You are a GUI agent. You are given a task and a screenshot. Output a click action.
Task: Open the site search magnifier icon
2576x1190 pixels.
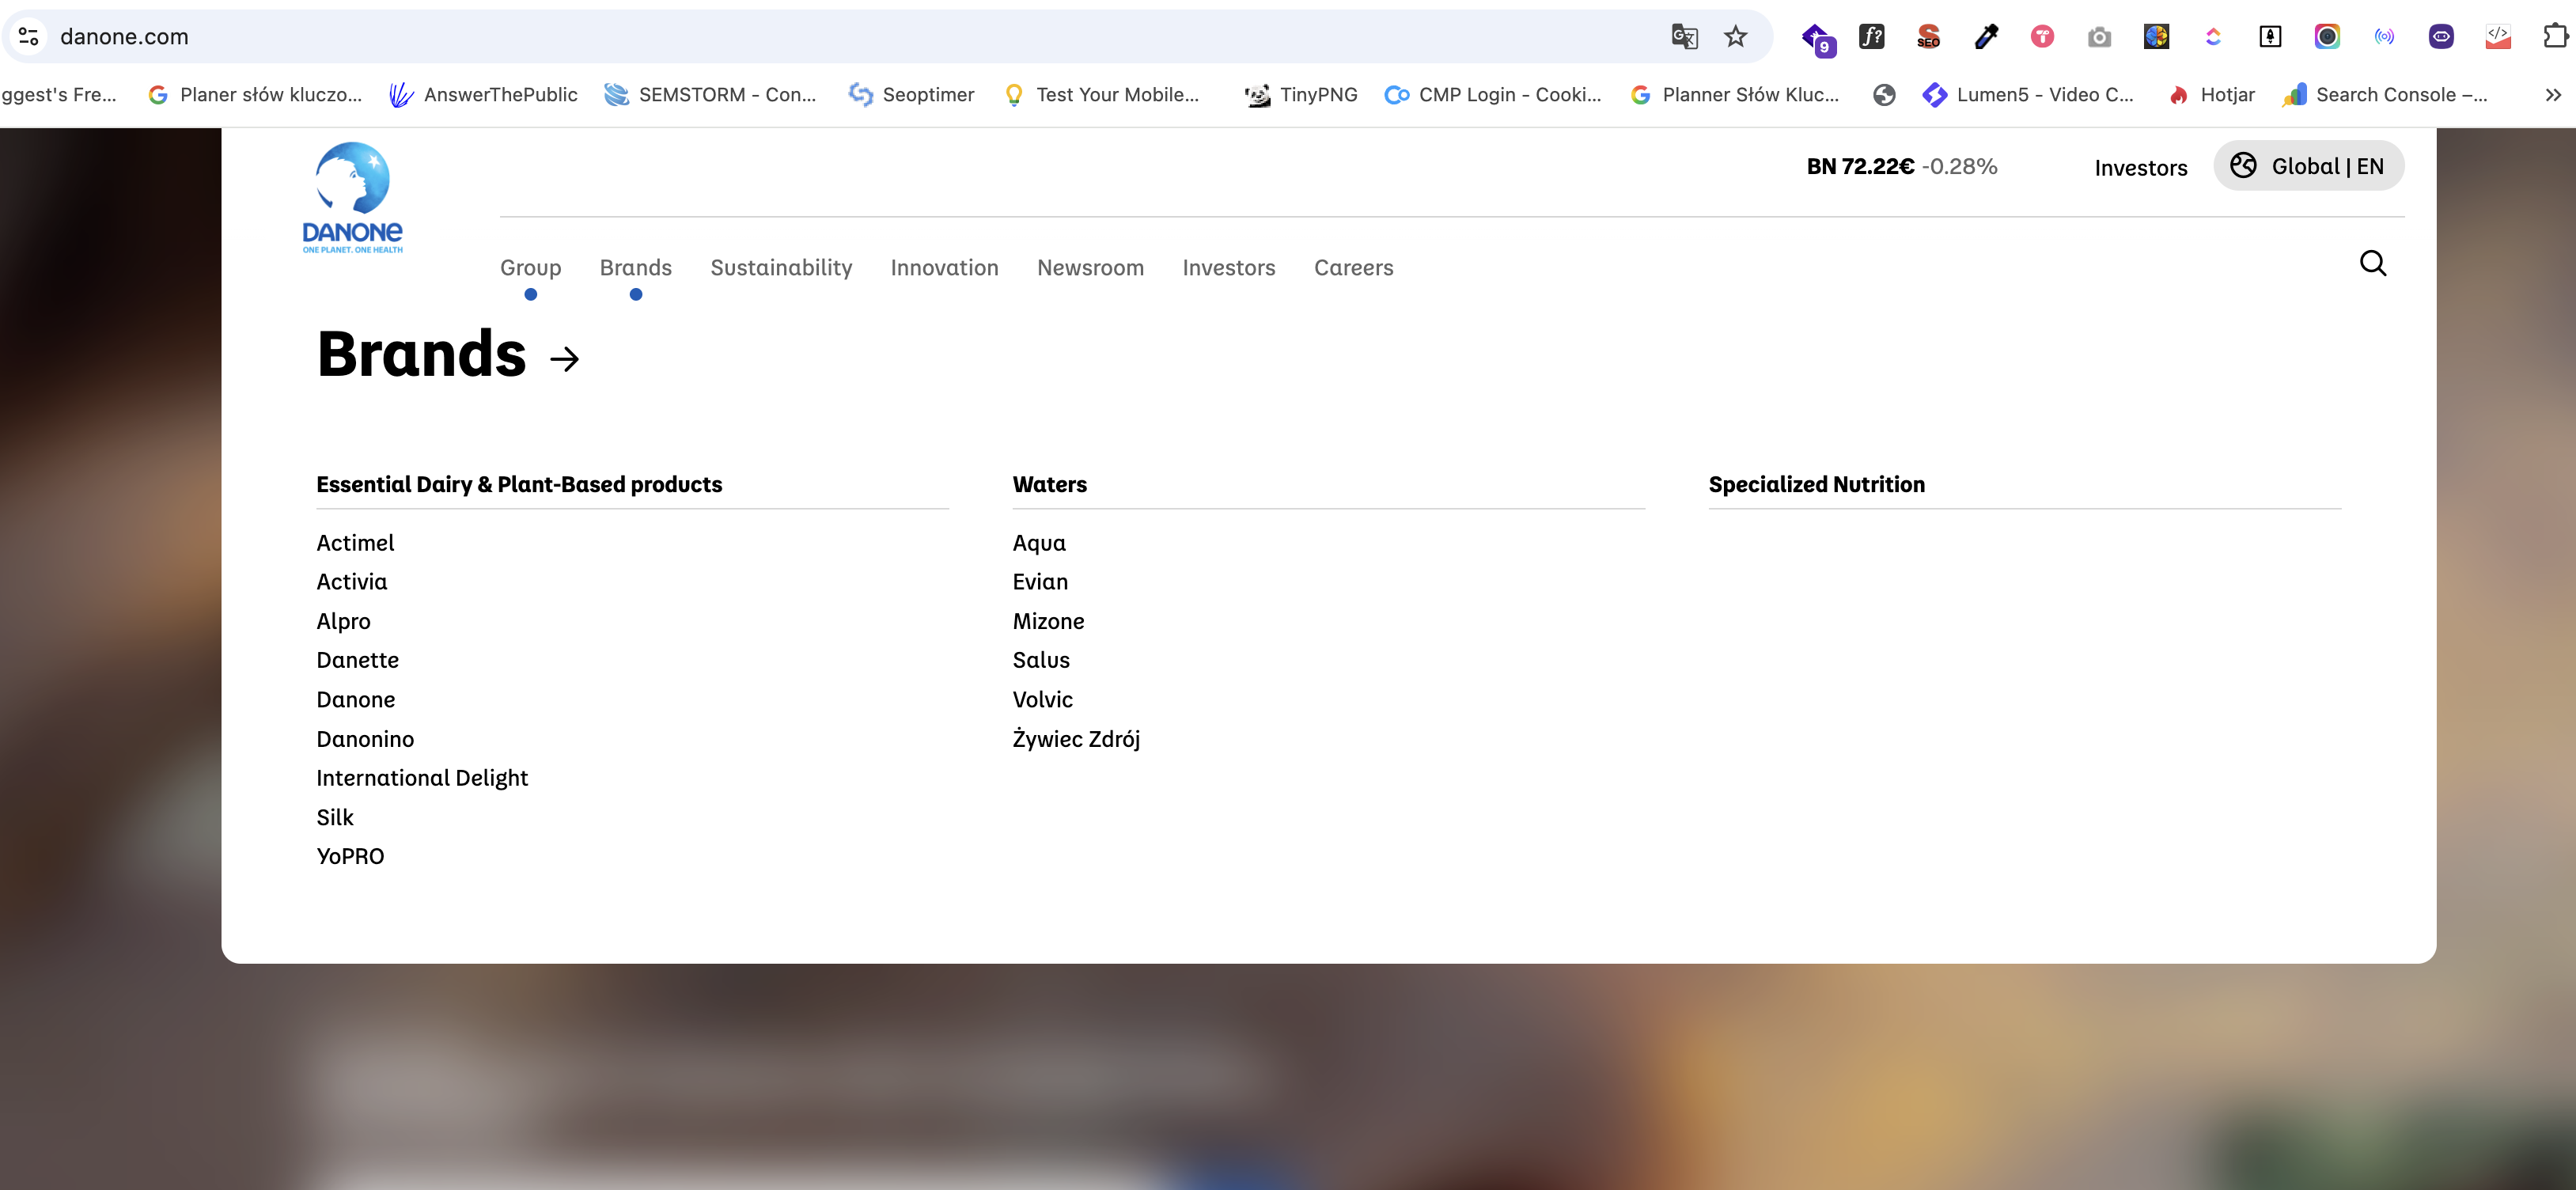pyautogui.click(x=2373, y=263)
